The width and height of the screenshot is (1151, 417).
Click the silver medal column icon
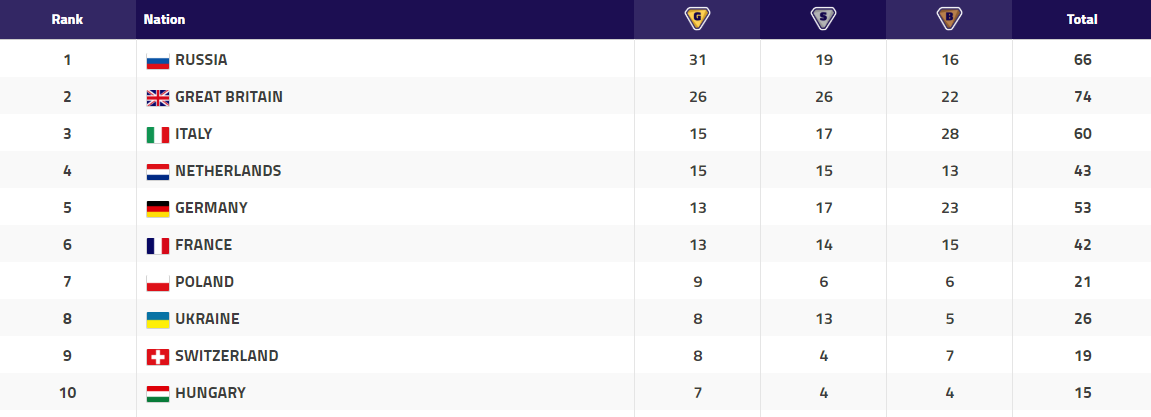click(x=824, y=19)
